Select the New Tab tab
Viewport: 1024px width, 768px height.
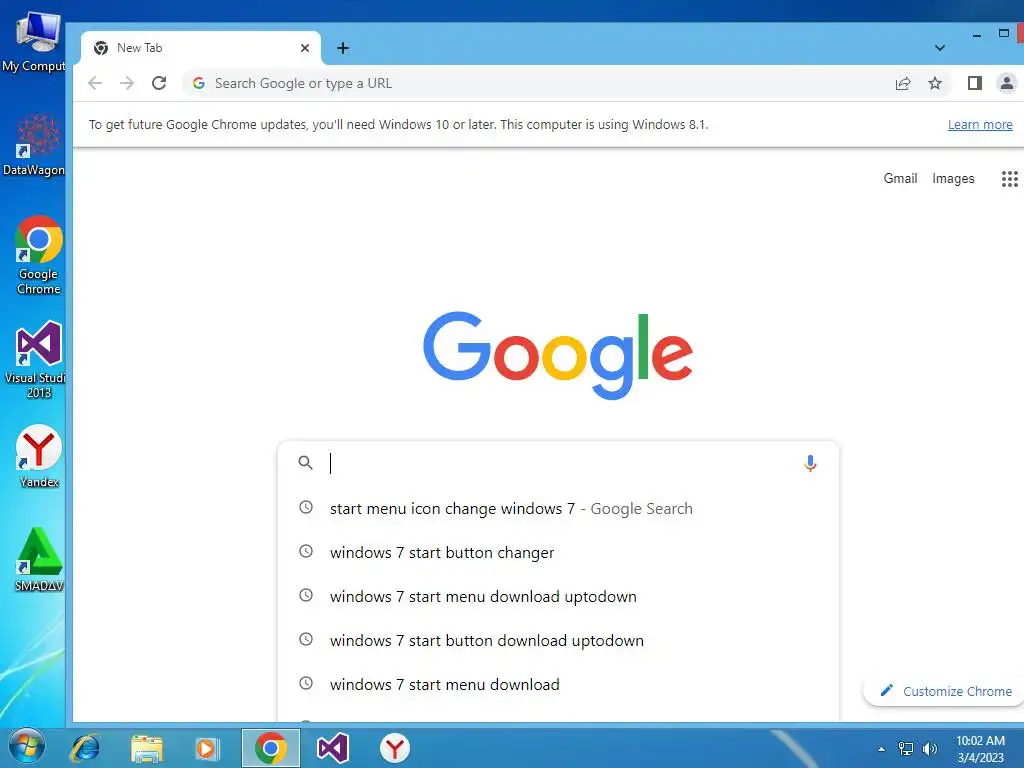tap(200, 48)
